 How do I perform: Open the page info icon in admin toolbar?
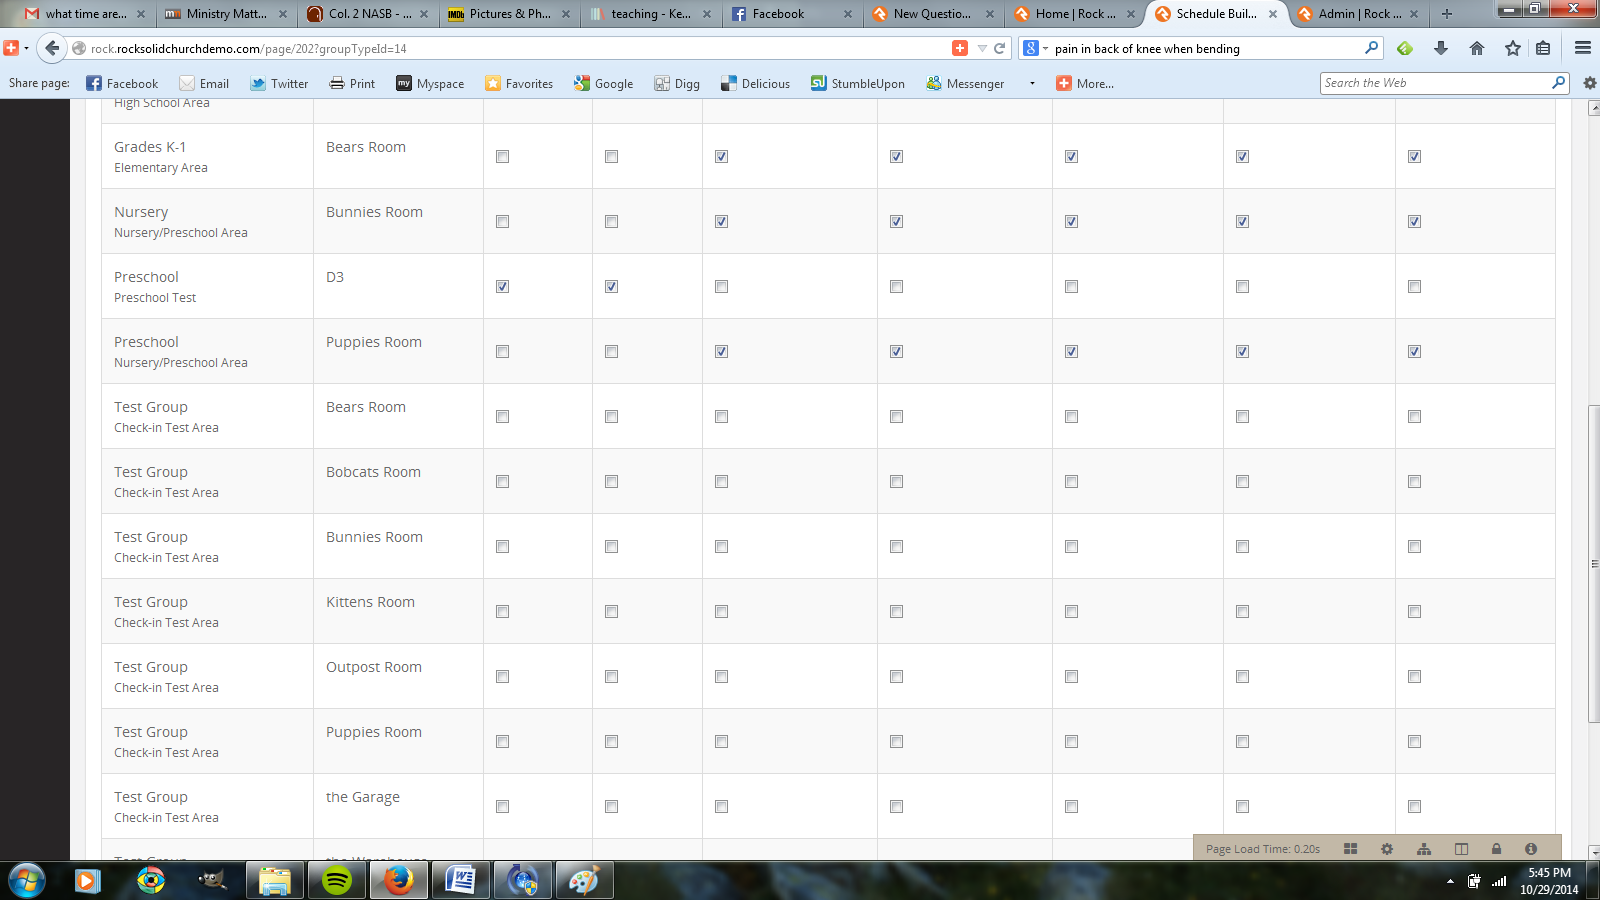click(1529, 849)
